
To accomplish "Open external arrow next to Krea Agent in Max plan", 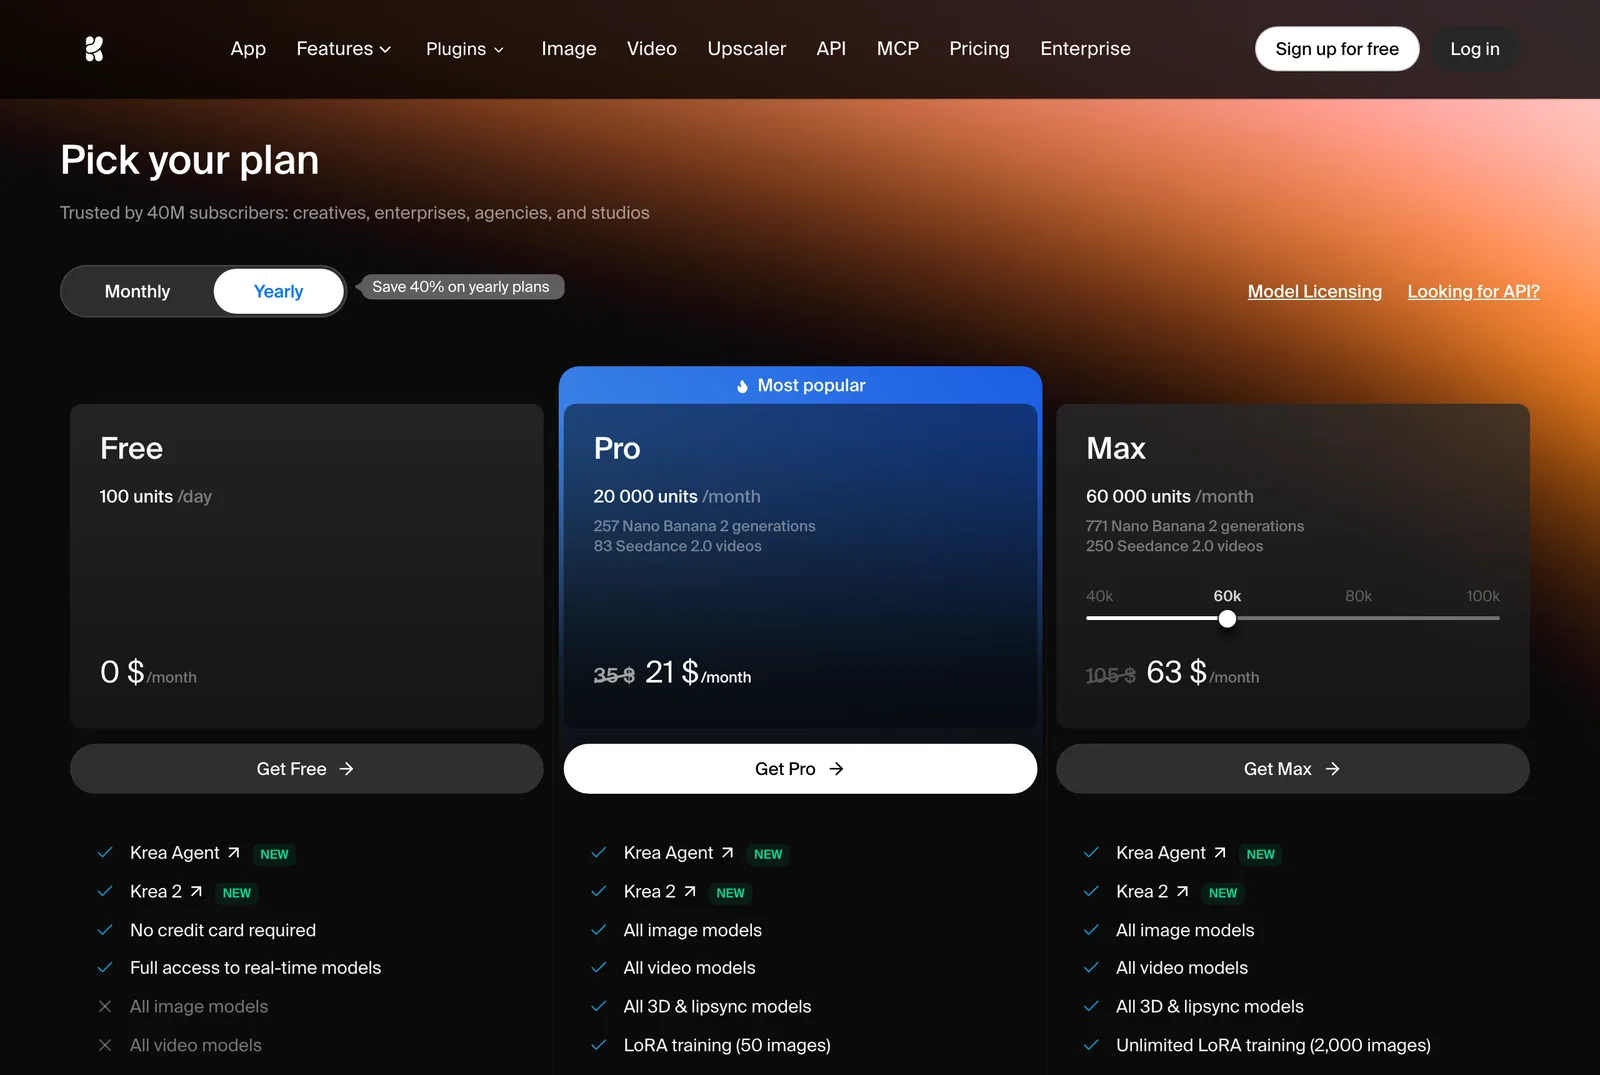I will [1220, 853].
